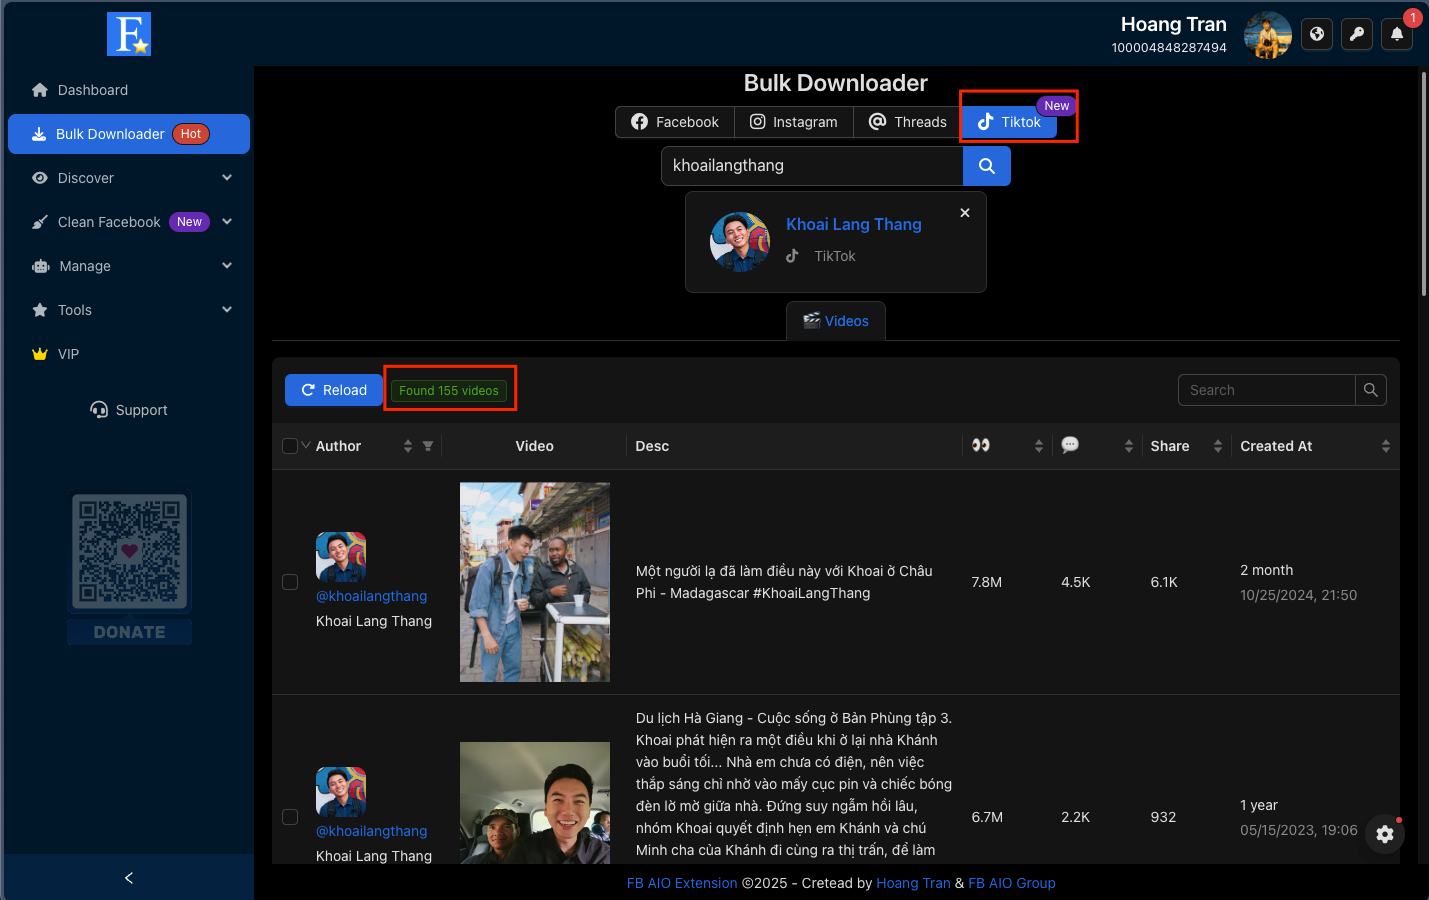The width and height of the screenshot is (1429, 900).
Task: Dismiss the Khoai Lang Thang profile card
Action: tap(965, 213)
